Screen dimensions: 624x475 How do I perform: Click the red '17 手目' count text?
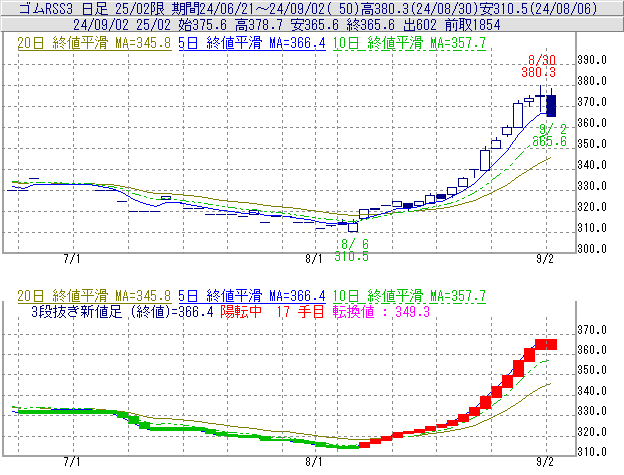pyautogui.click(x=300, y=311)
